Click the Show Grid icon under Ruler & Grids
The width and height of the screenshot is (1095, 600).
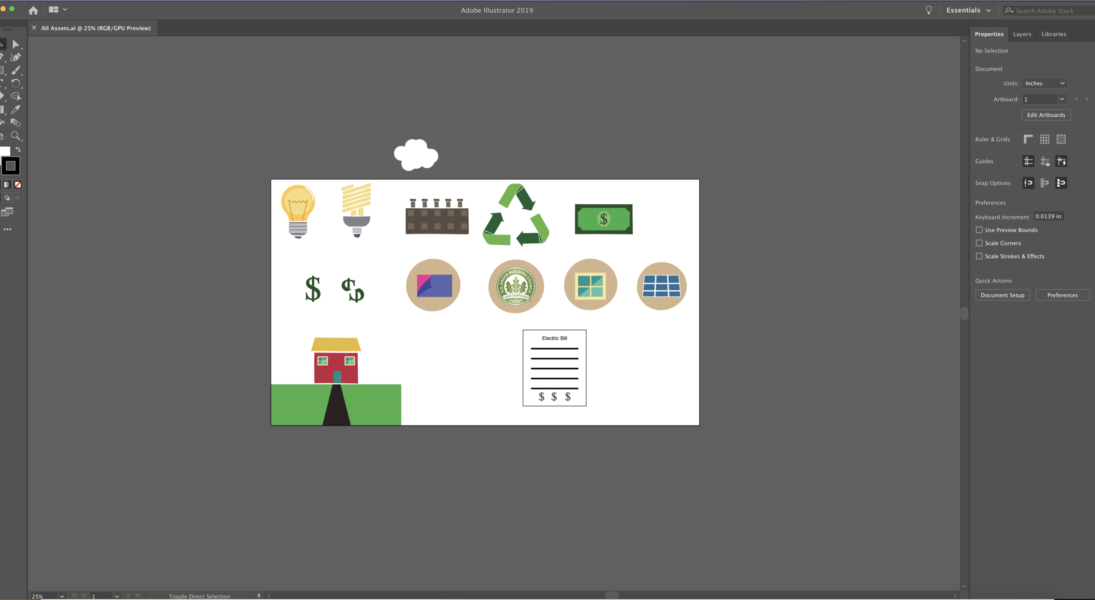[1044, 139]
